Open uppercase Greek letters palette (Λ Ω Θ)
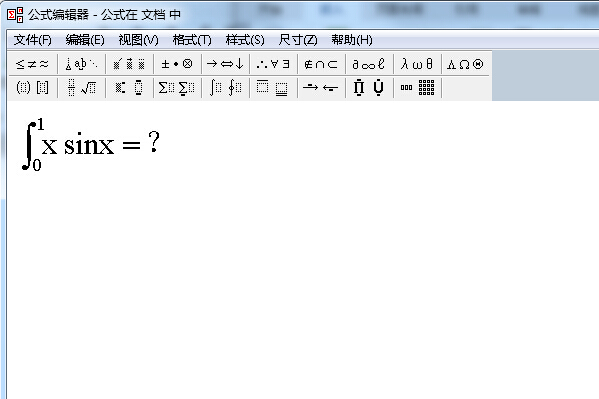 coord(465,64)
